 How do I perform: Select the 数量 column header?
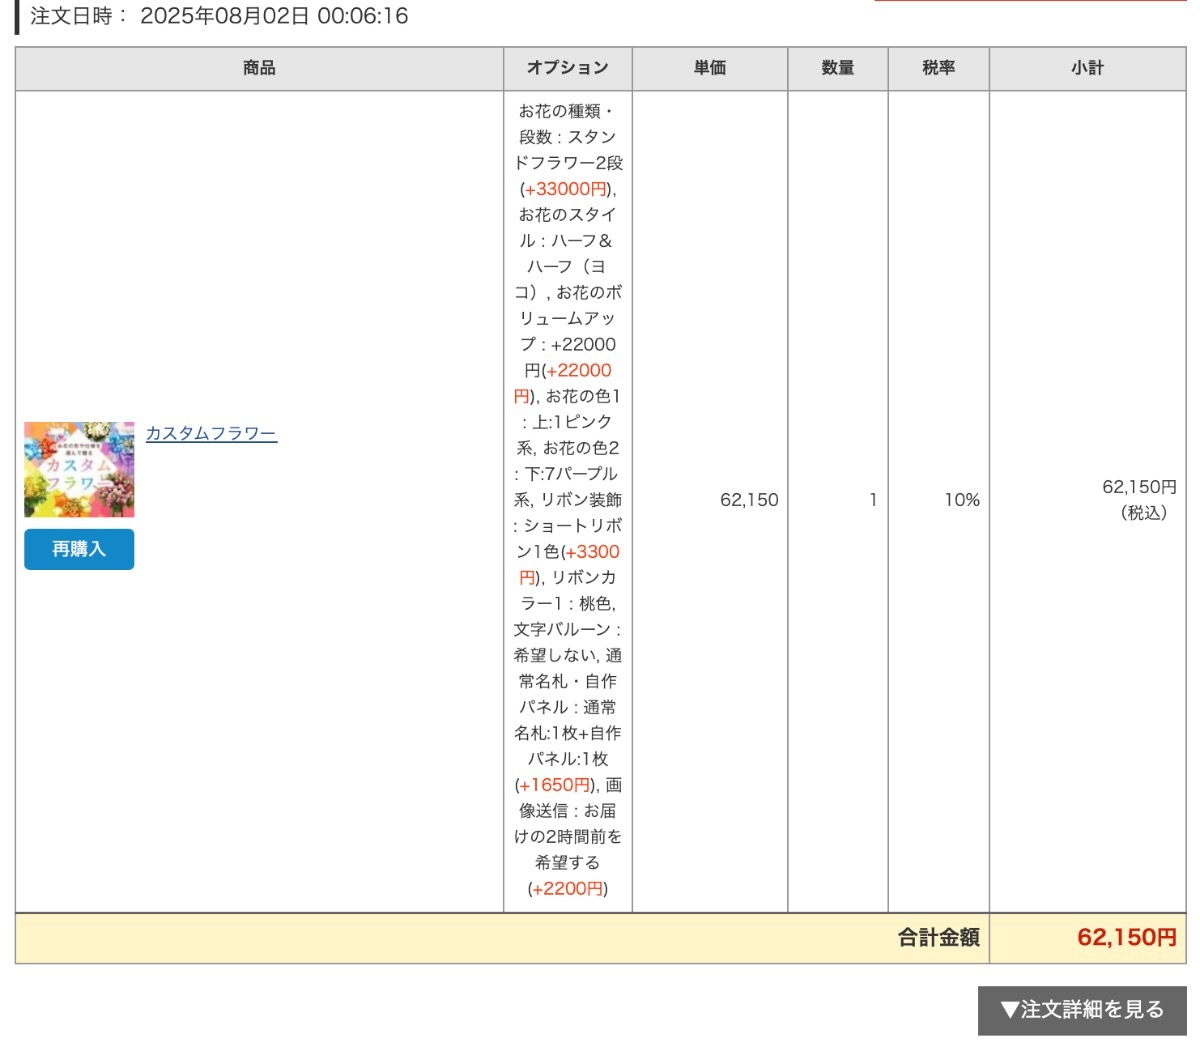(x=838, y=68)
